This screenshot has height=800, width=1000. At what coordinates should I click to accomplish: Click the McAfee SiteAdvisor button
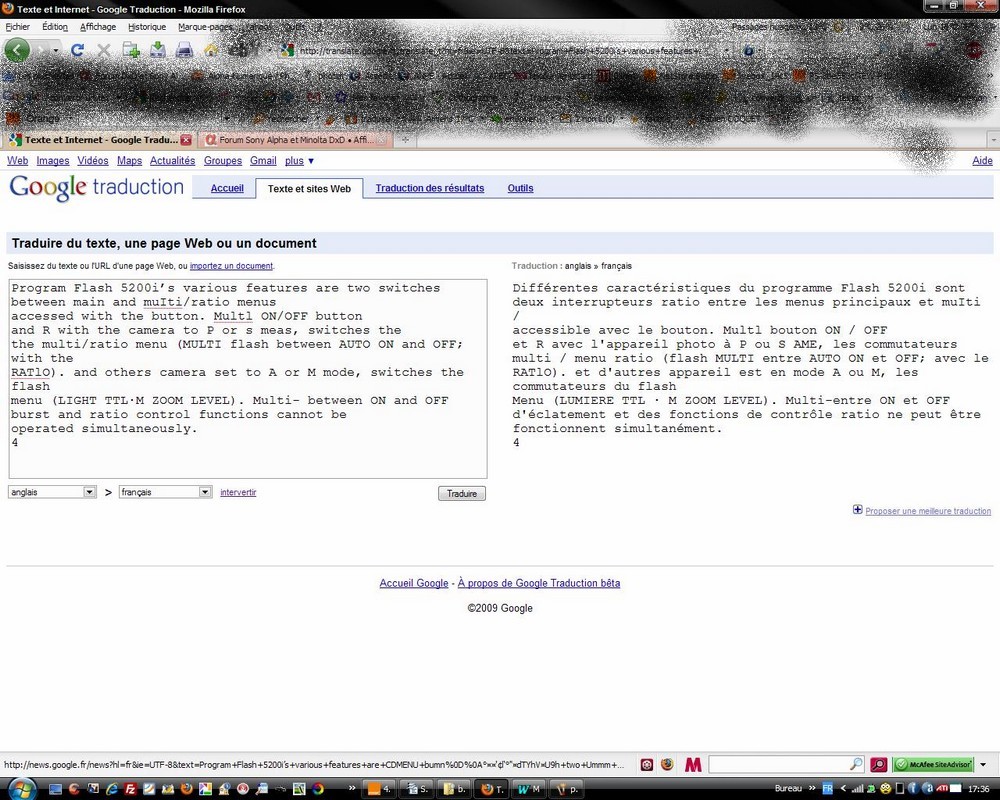coord(932,764)
